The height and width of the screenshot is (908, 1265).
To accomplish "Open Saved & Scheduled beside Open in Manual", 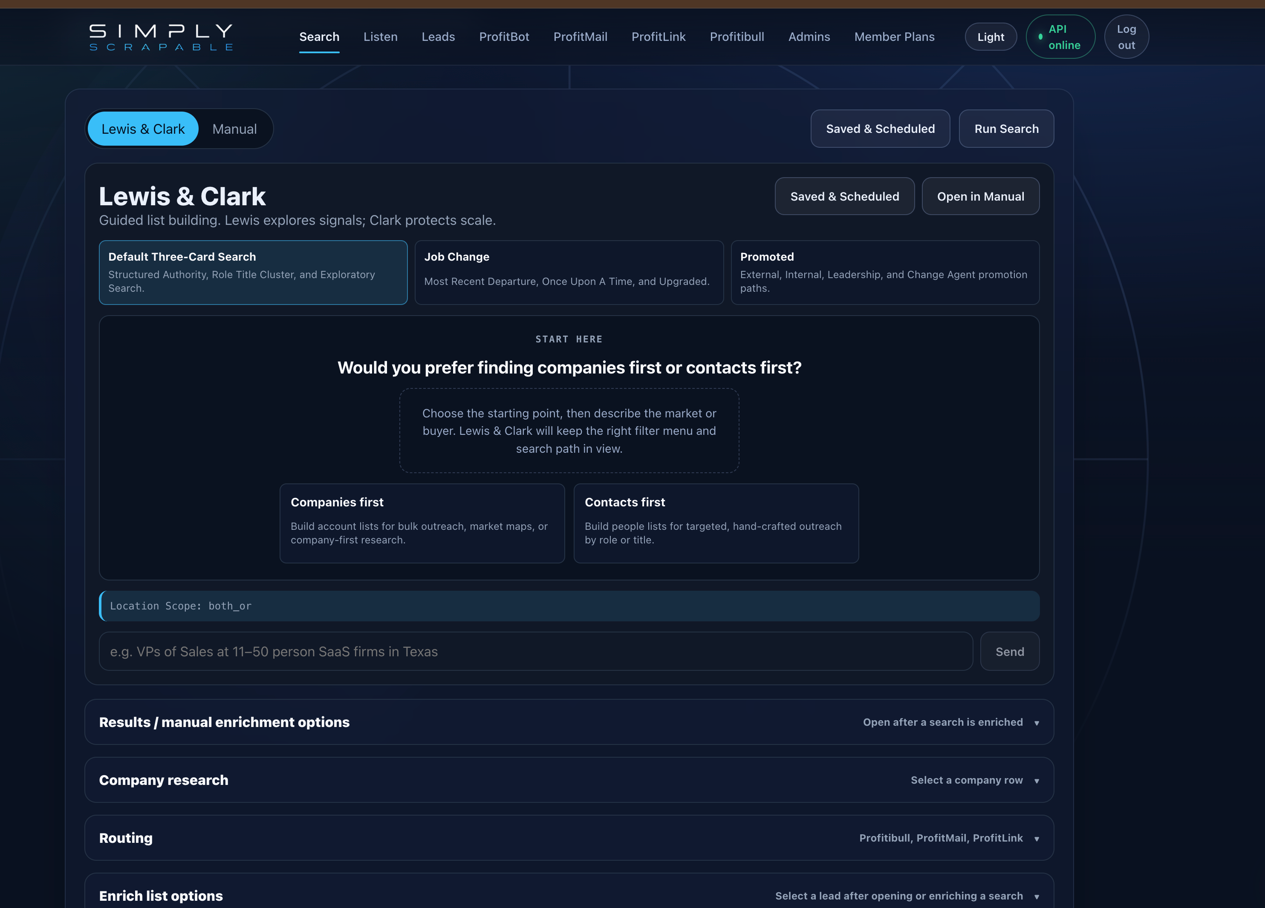I will [844, 196].
